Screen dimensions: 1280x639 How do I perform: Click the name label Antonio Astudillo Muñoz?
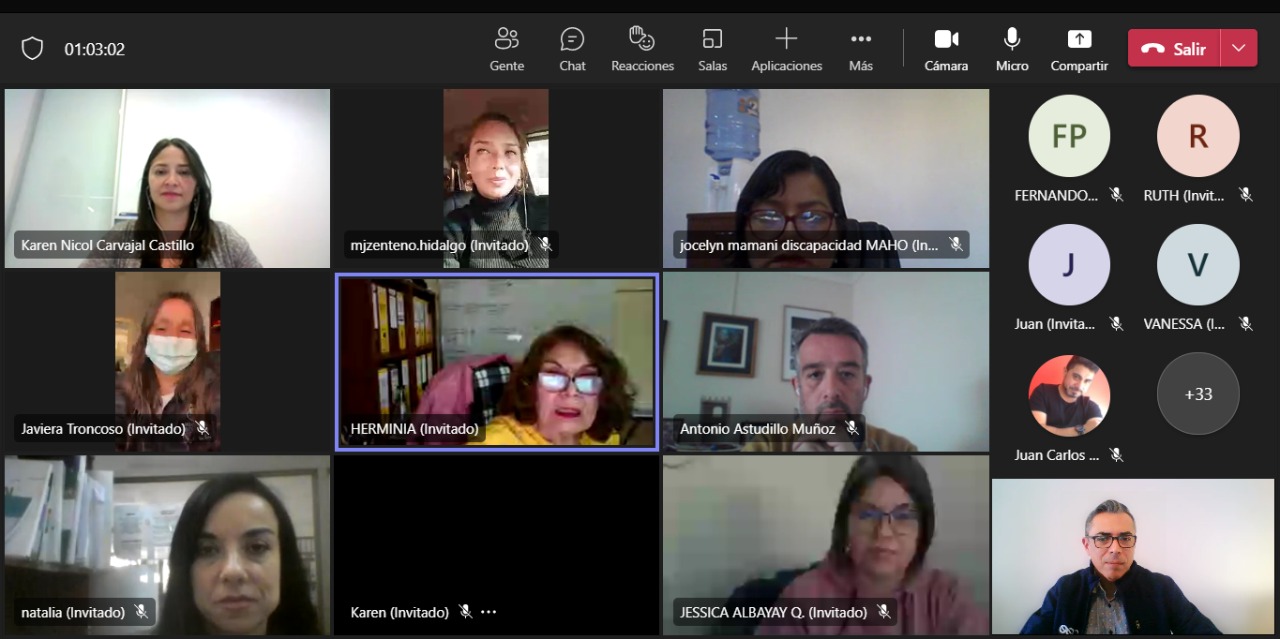(x=757, y=429)
